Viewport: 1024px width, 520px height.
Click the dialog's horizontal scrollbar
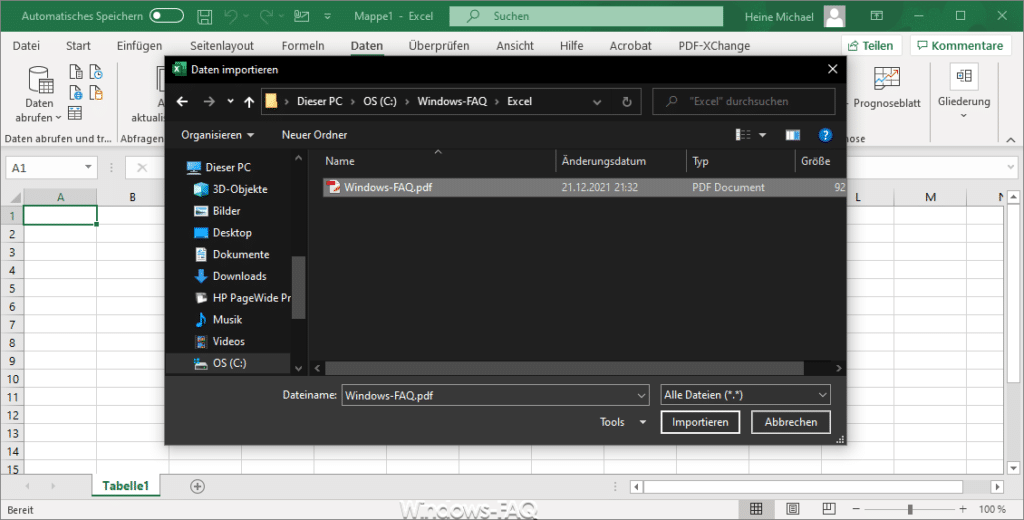pos(564,368)
